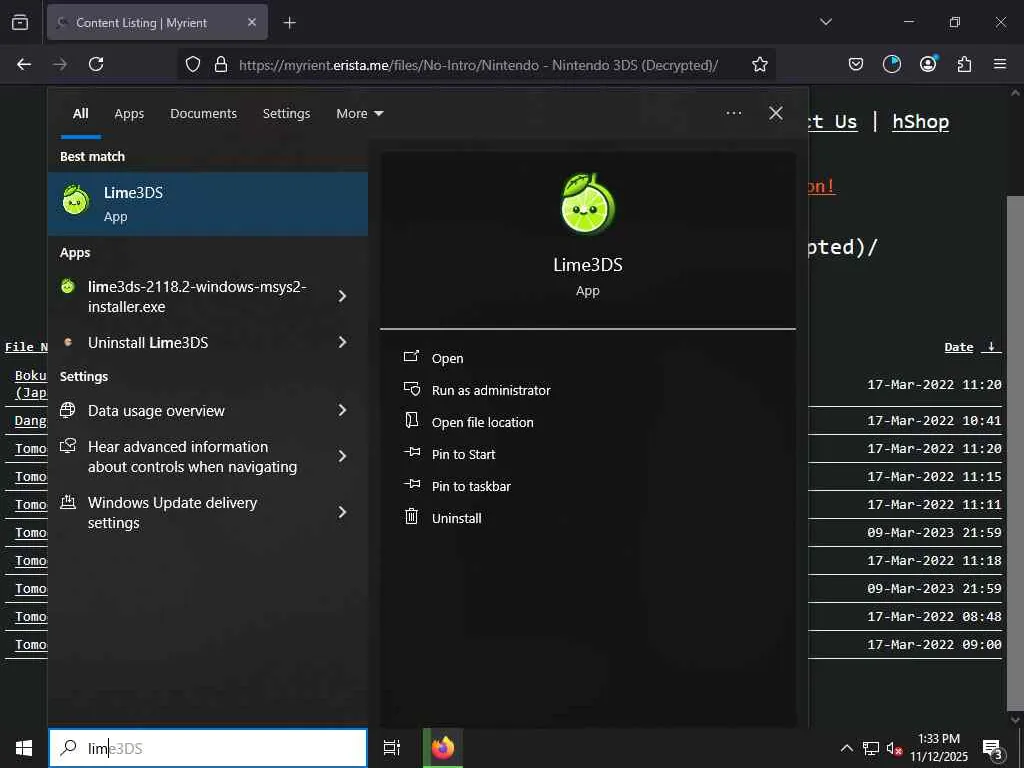The height and width of the screenshot is (768, 1024).
Task: Expand Windows Update delivery settings arrow
Action: (x=342, y=513)
